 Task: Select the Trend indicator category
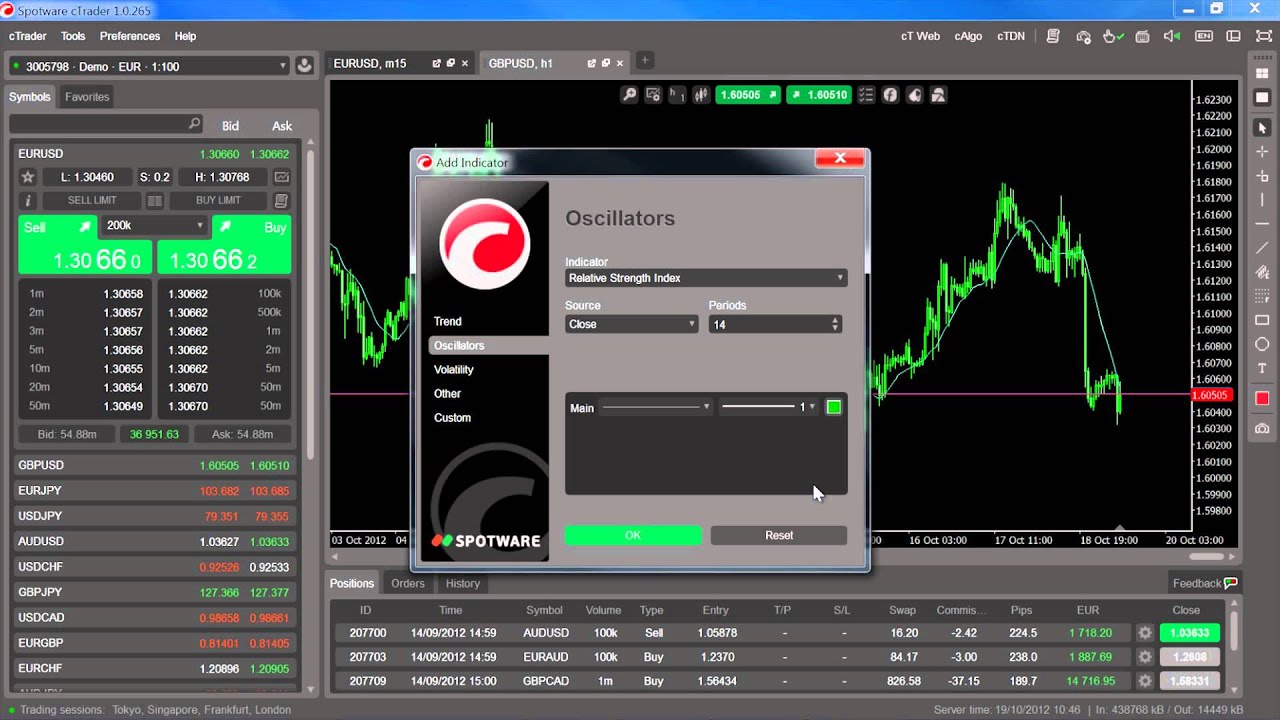tap(448, 321)
